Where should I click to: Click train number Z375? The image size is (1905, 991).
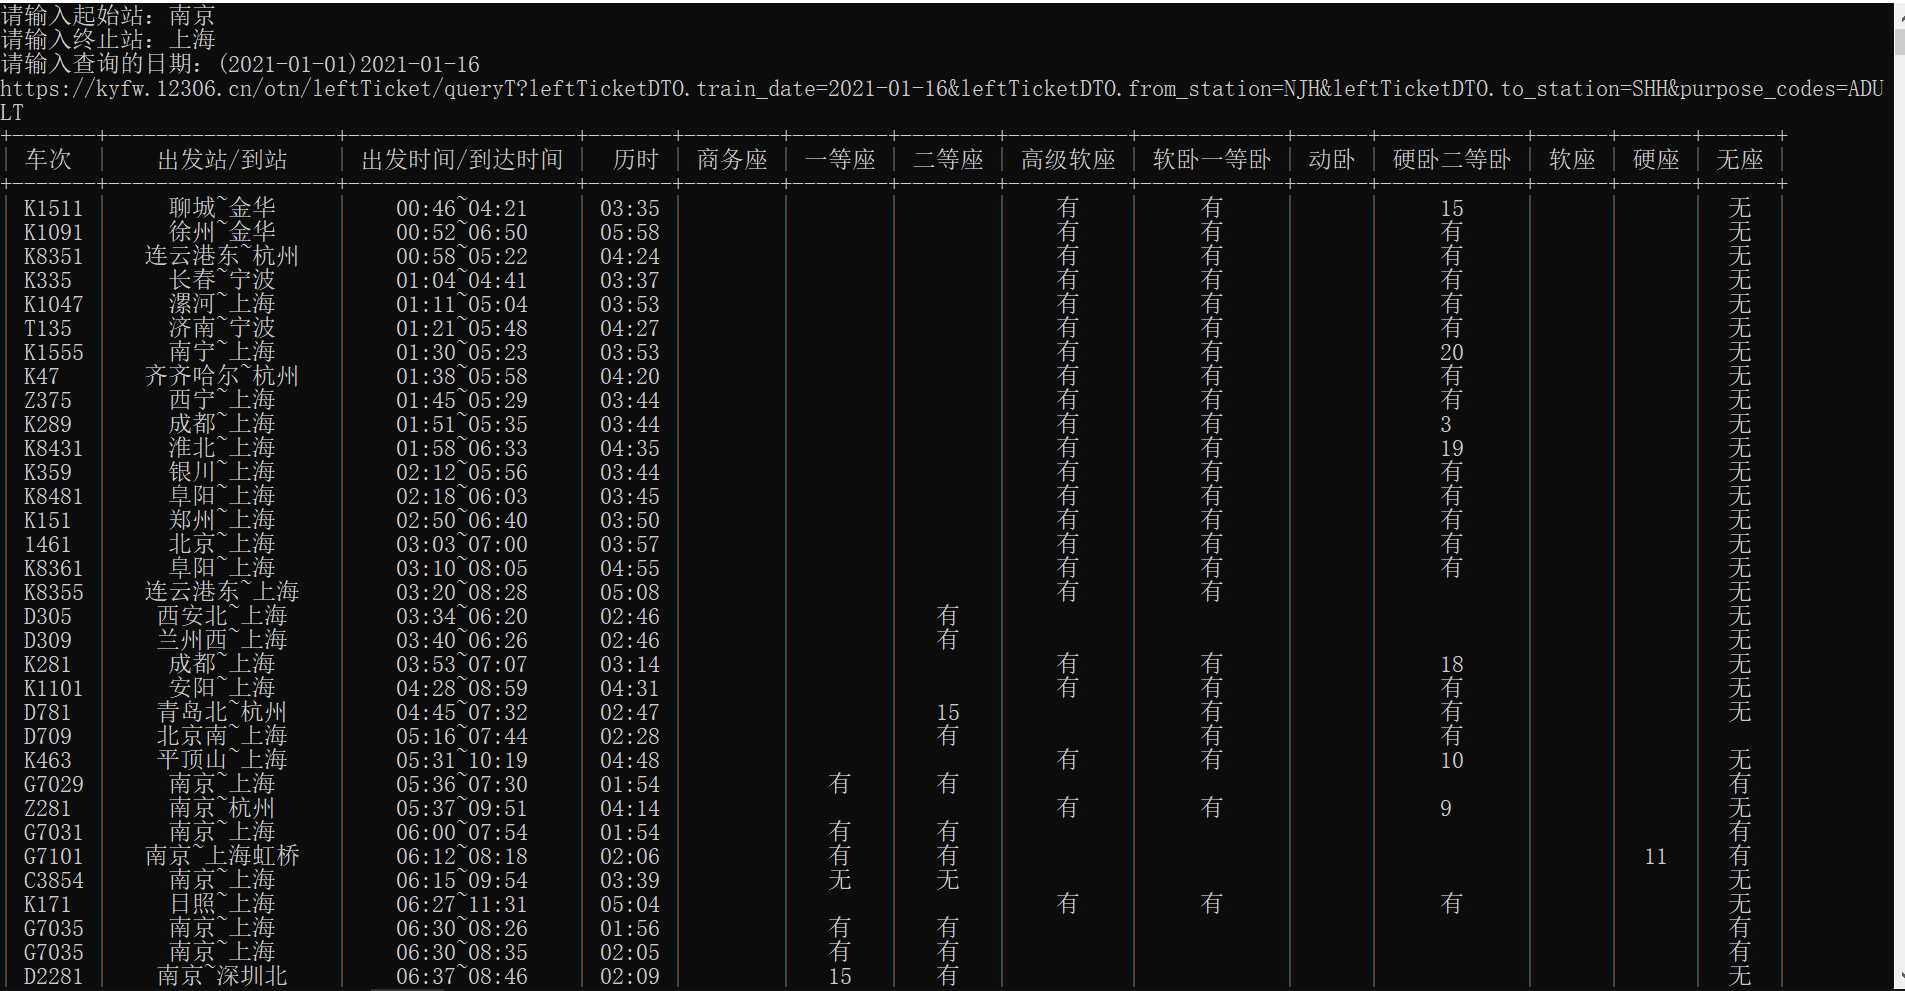(x=48, y=400)
